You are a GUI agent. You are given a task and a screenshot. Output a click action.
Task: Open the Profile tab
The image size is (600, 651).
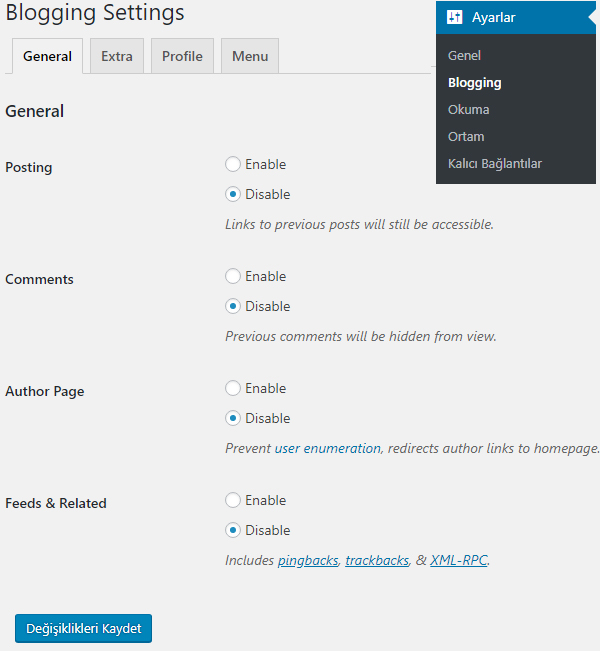click(182, 56)
